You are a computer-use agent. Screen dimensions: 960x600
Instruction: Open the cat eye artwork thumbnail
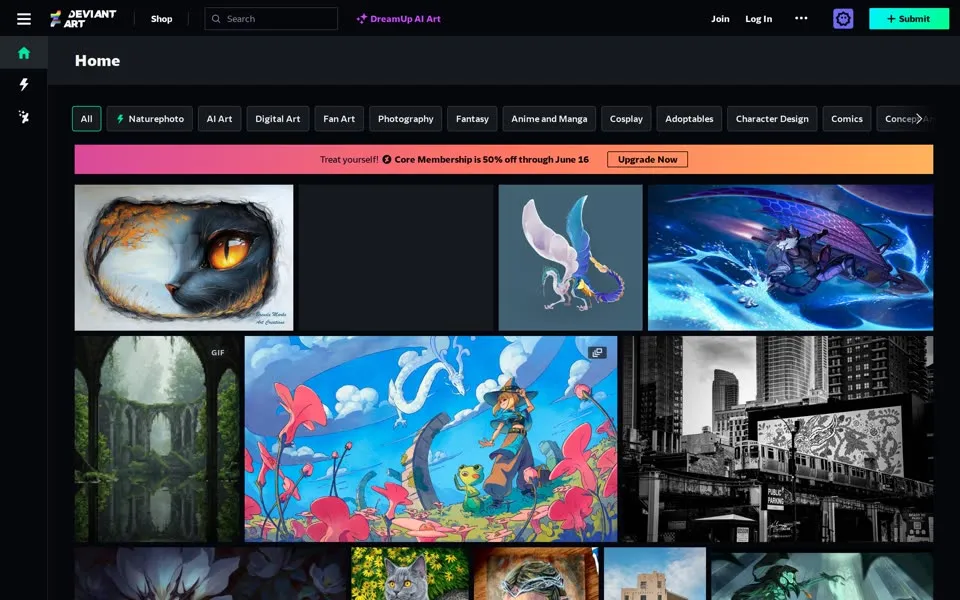point(184,258)
